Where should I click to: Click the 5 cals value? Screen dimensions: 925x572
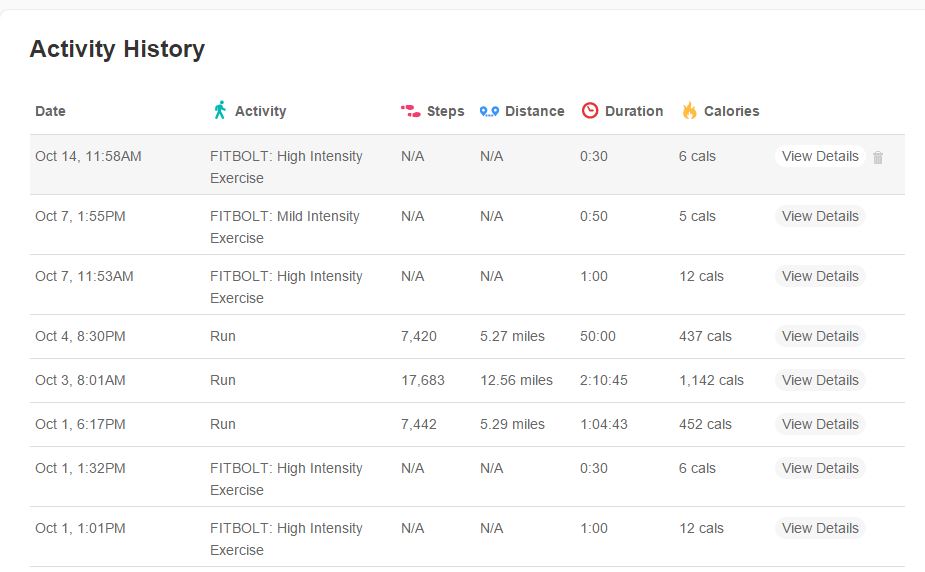(697, 216)
